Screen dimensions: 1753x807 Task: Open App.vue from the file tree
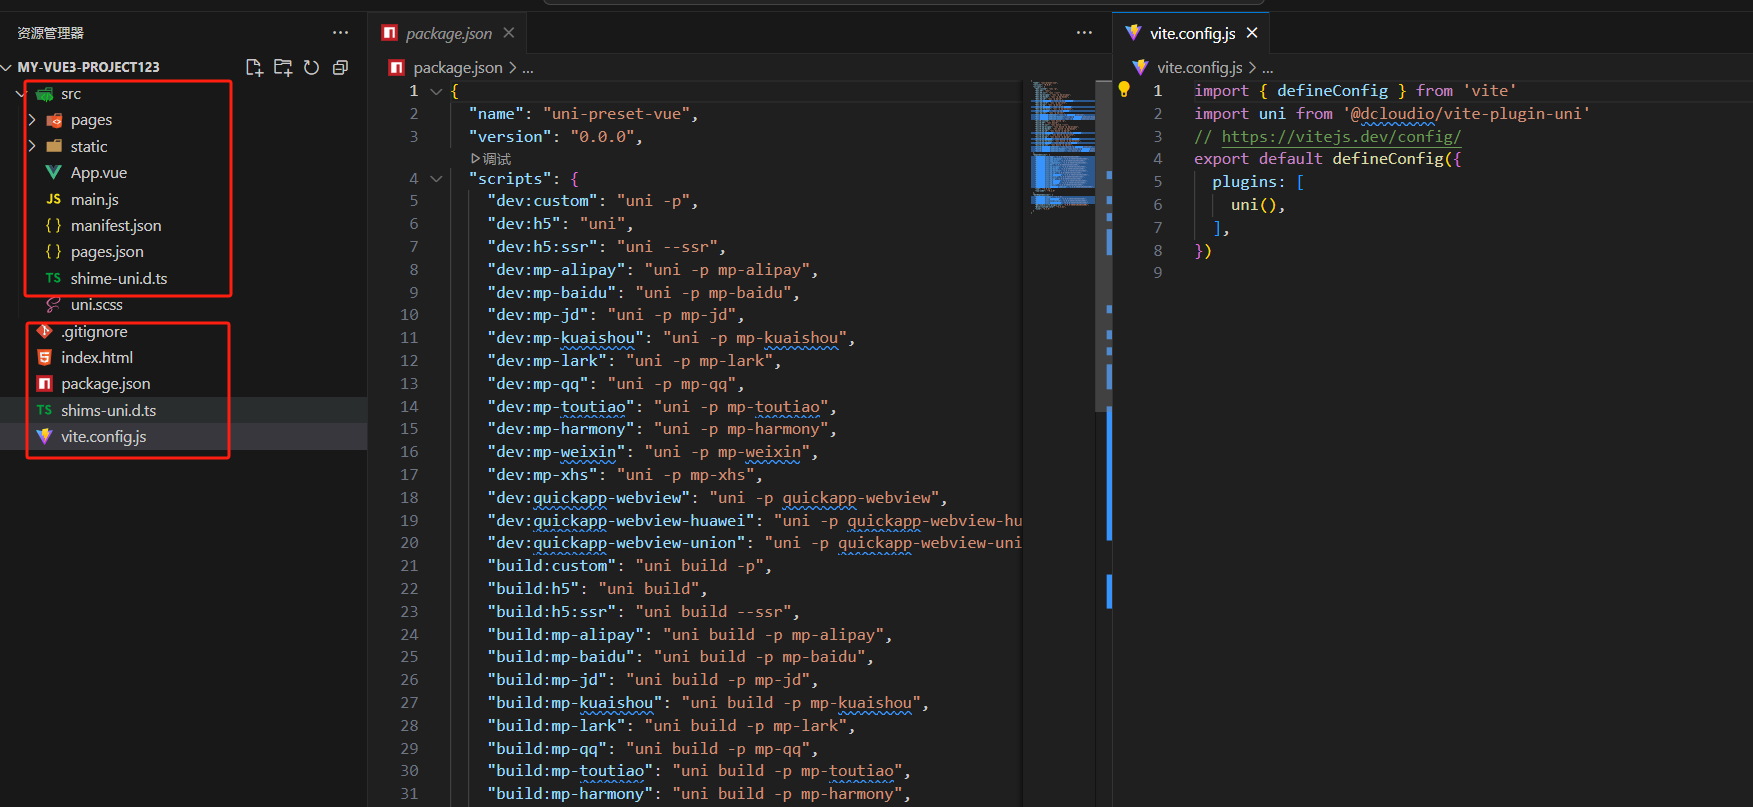pos(99,173)
